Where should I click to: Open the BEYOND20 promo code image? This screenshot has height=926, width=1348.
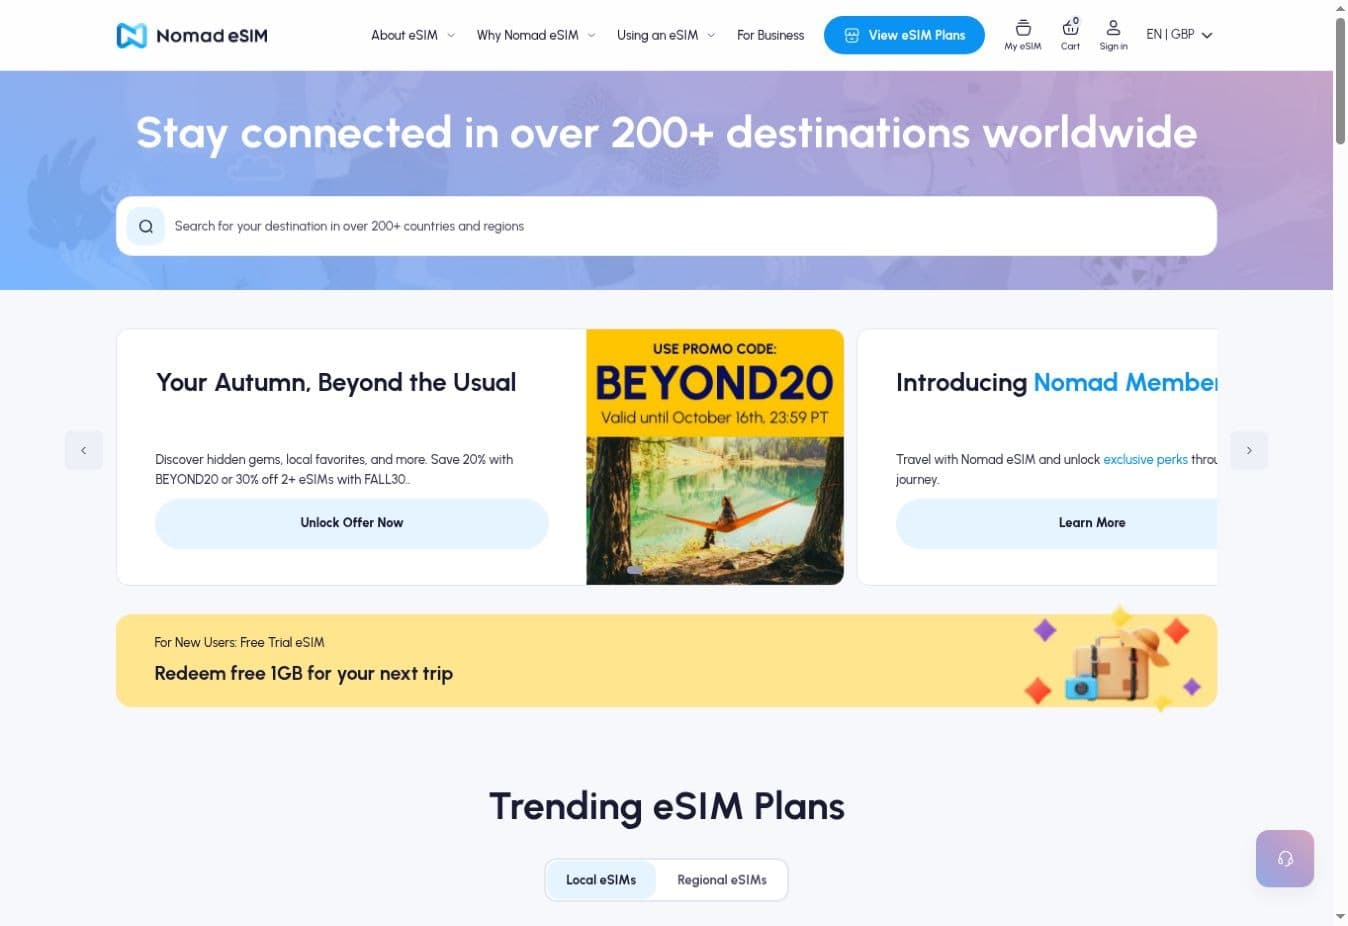tap(715, 457)
